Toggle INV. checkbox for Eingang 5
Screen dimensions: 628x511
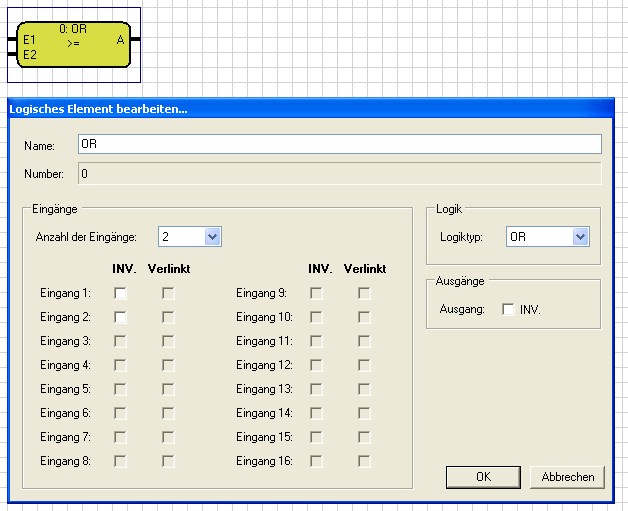pyautogui.click(x=120, y=389)
